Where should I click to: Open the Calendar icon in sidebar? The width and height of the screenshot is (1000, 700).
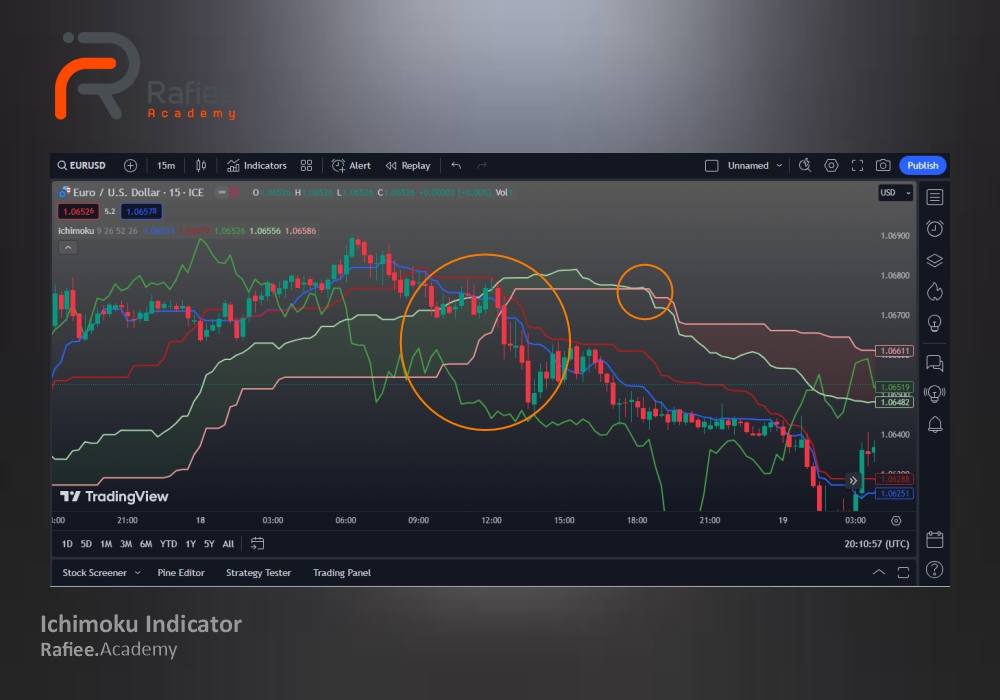935,539
